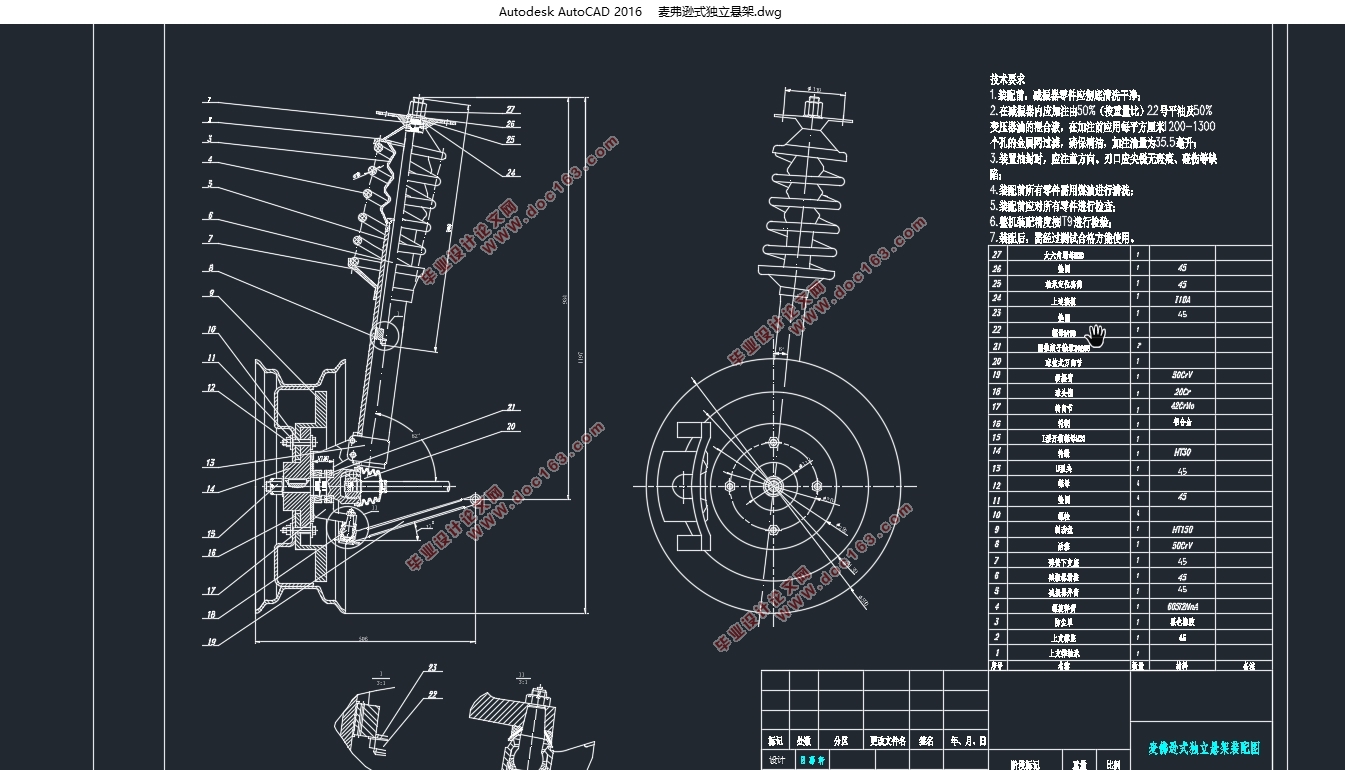Select the HT150 material cell in row 9
This screenshot has height=770, width=1345.
click(x=1182, y=530)
